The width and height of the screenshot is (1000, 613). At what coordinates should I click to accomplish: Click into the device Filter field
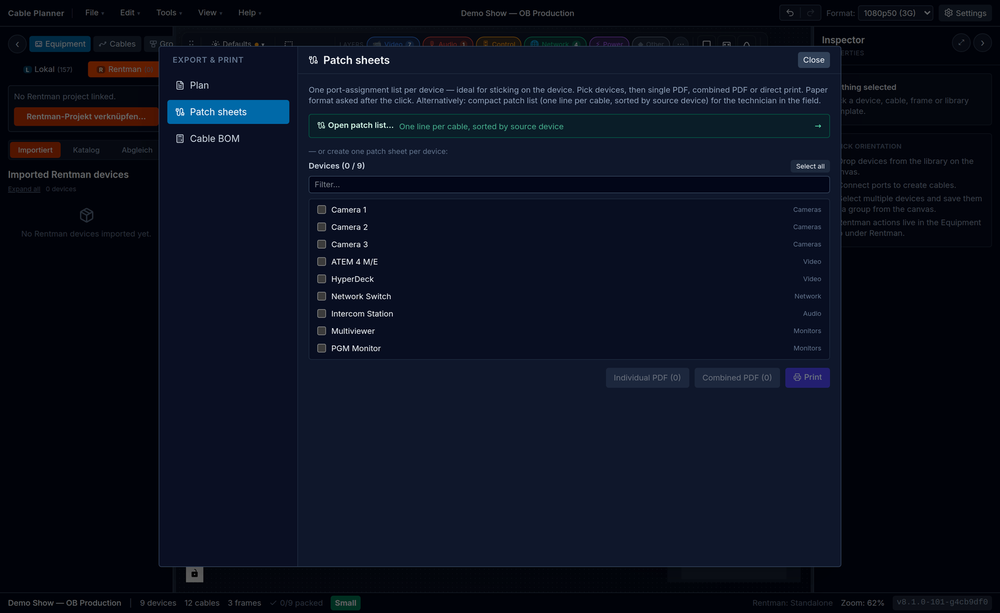[569, 184]
